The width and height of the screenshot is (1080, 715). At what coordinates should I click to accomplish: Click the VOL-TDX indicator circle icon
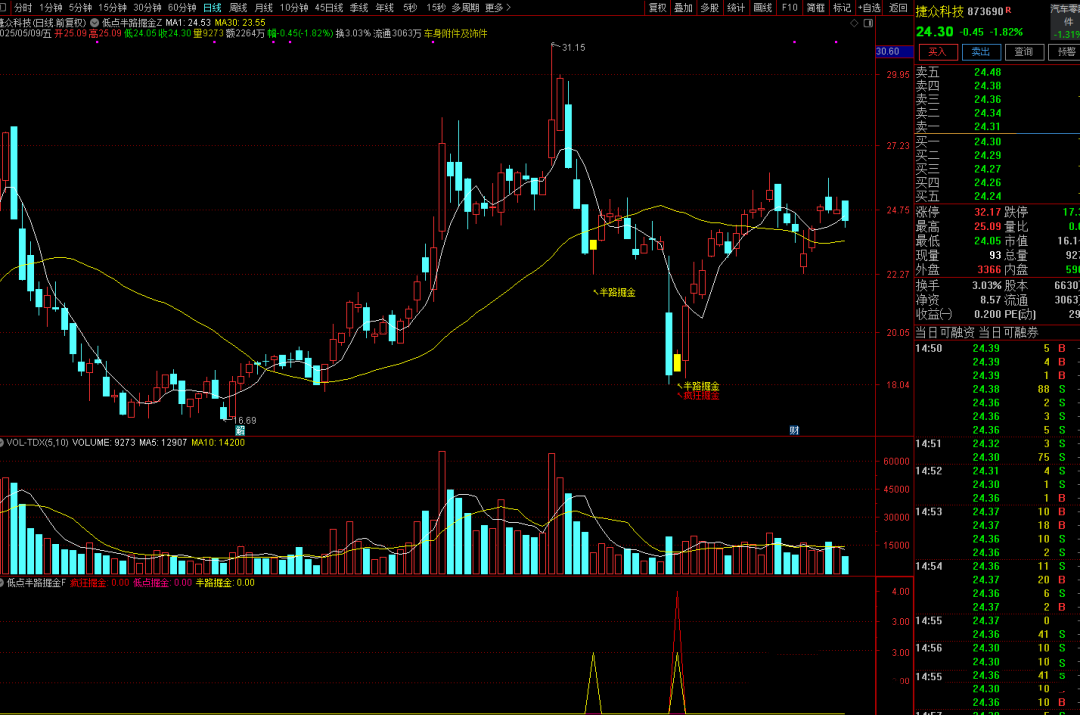click(3, 442)
